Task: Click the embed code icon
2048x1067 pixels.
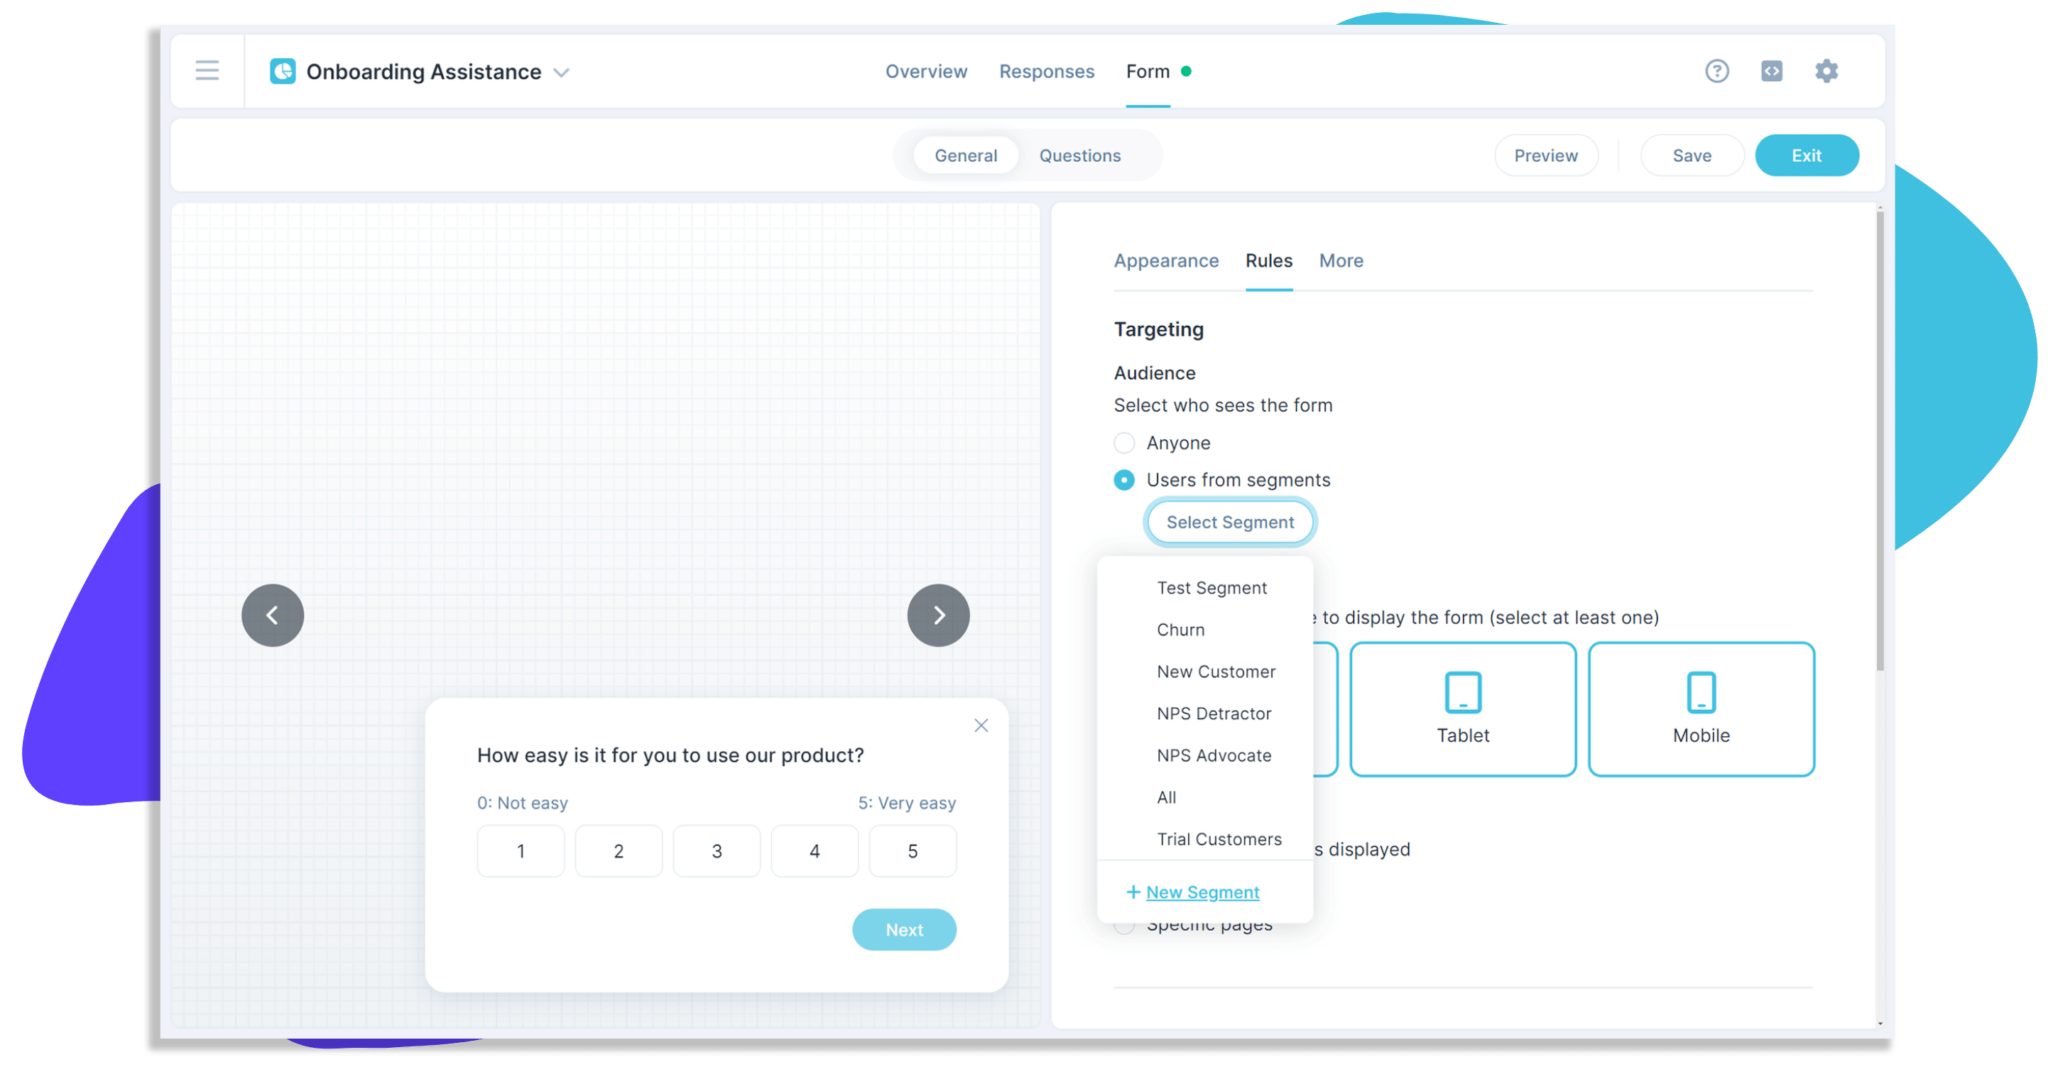Action: [x=1771, y=71]
